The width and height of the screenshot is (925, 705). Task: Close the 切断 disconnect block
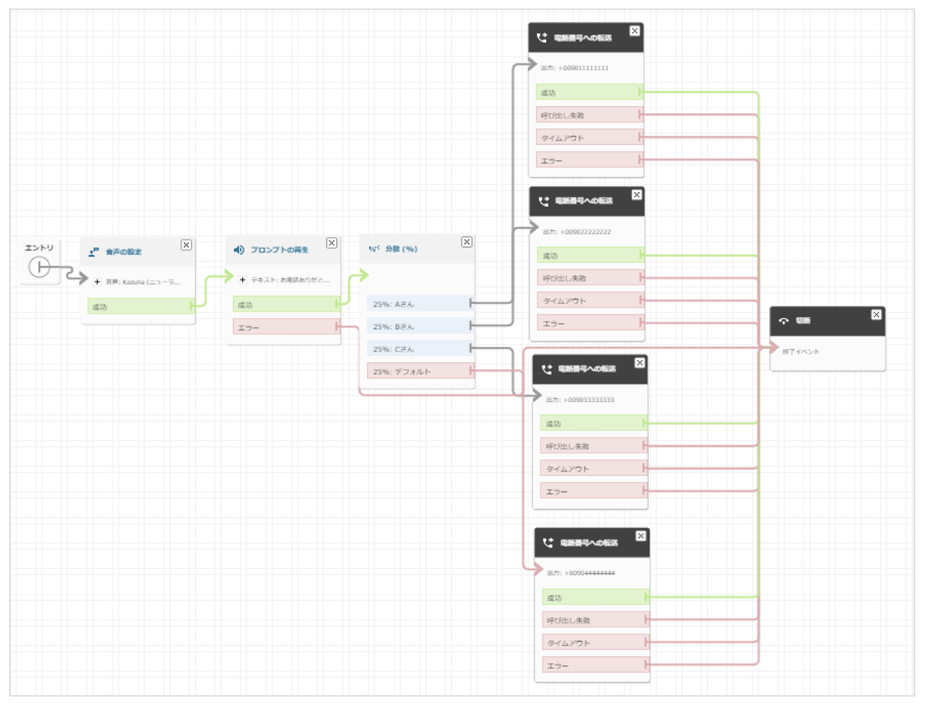(876, 314)
